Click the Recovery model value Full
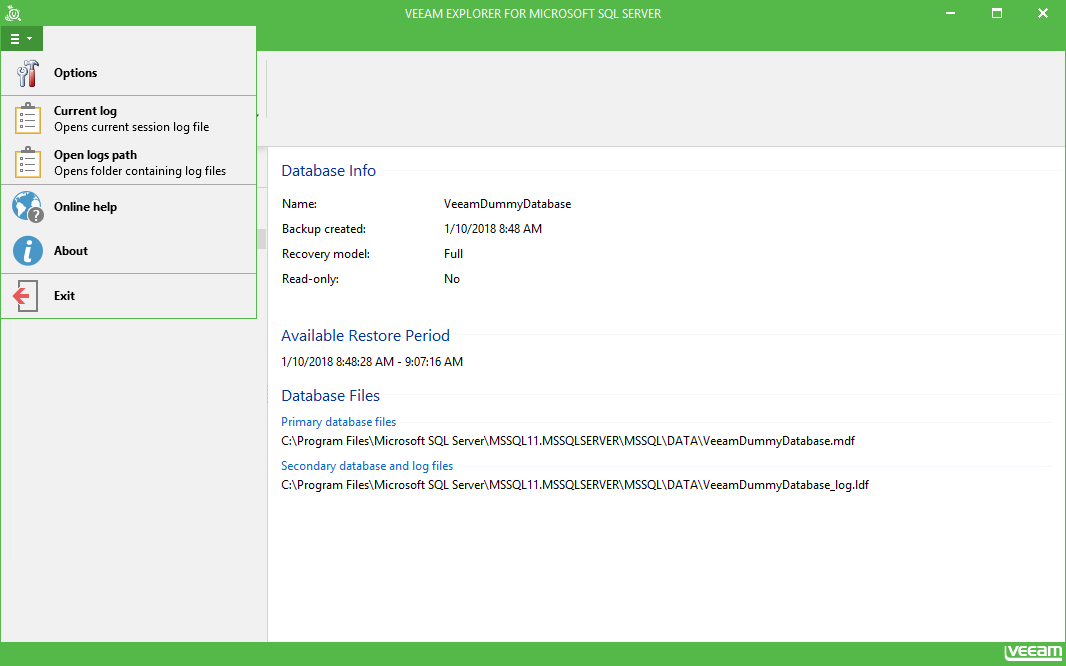The width and height of the screenshot is (1066, 666). pos(453,254)
